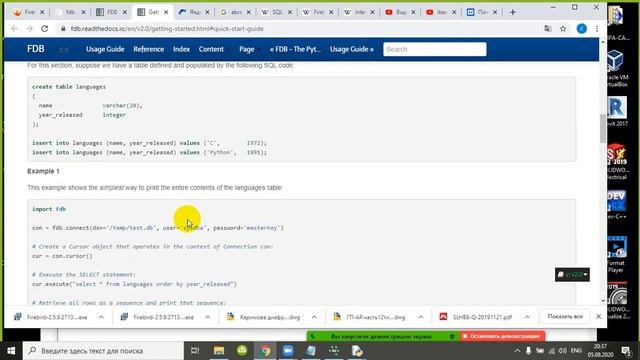
Task: Go to previous topic FDB – The Pyt...
Action: [295, 49]
